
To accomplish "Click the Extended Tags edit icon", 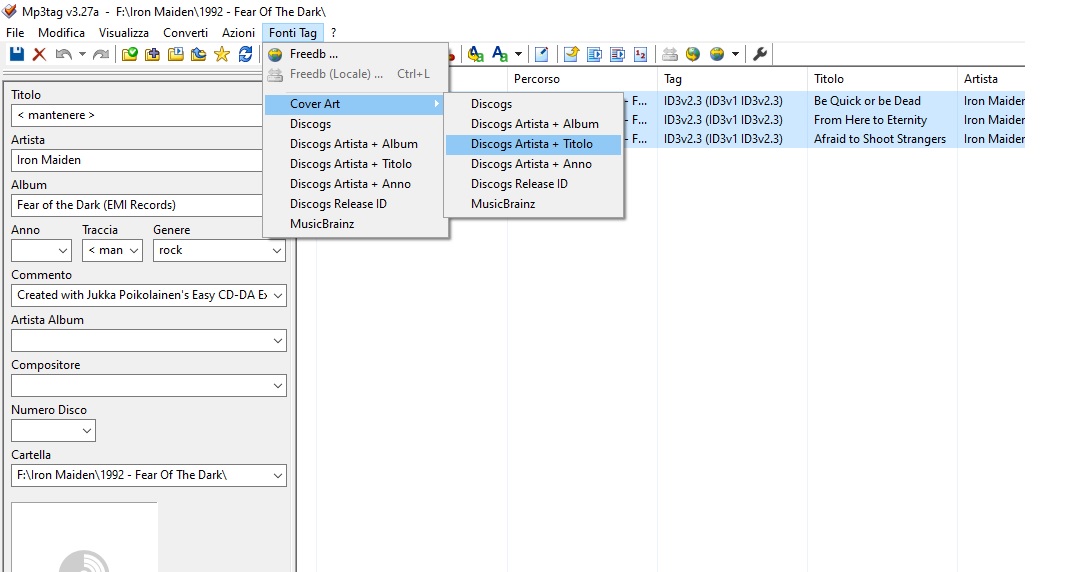I will click(x=541, y=54).
